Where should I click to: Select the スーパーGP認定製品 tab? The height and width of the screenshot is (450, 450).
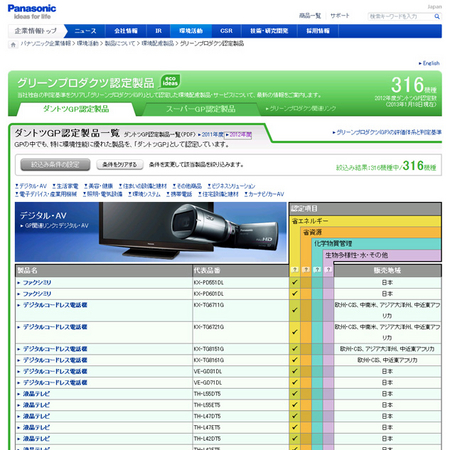click(201, 109)
